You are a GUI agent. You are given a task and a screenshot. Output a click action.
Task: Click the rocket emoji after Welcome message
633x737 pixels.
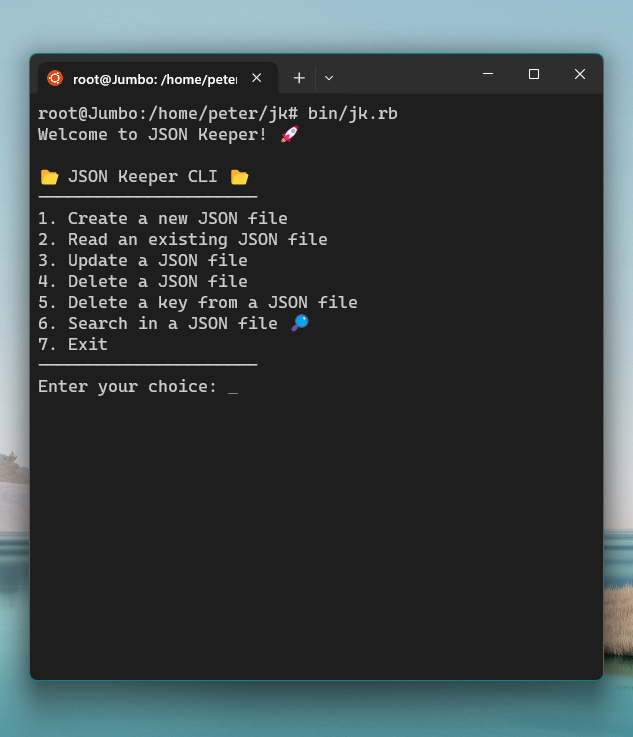pyautogui.click(x=289, y=134)
